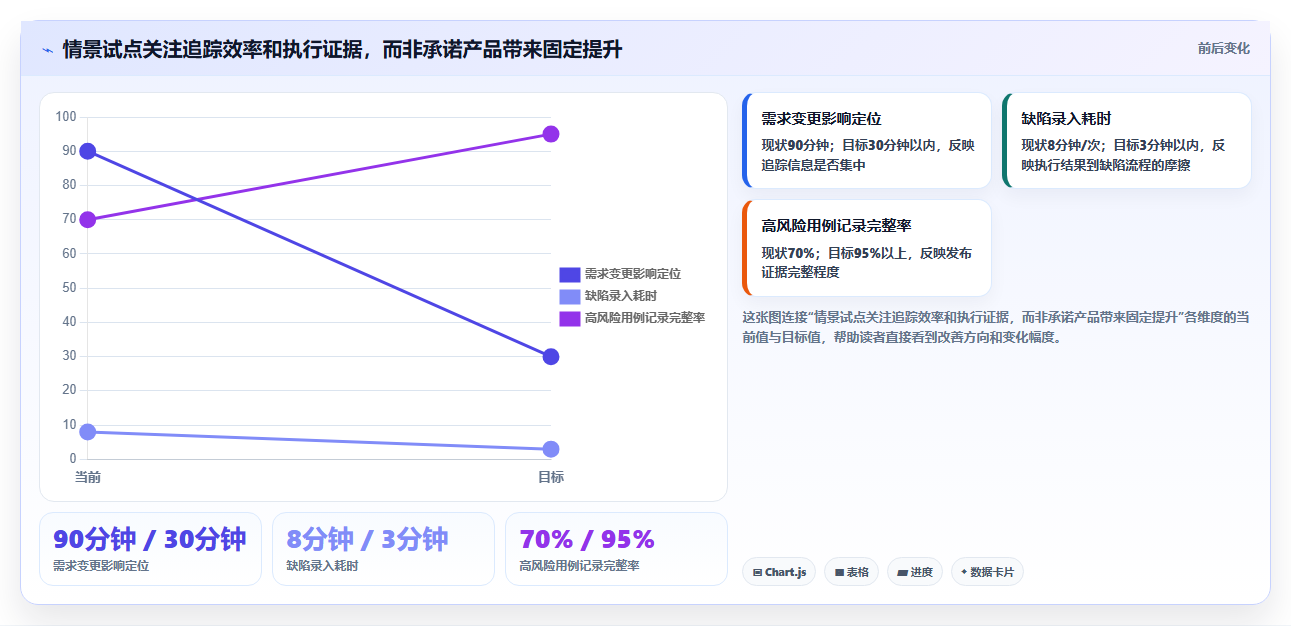Click the 数据卡片 tag chip

click(987, 572)
